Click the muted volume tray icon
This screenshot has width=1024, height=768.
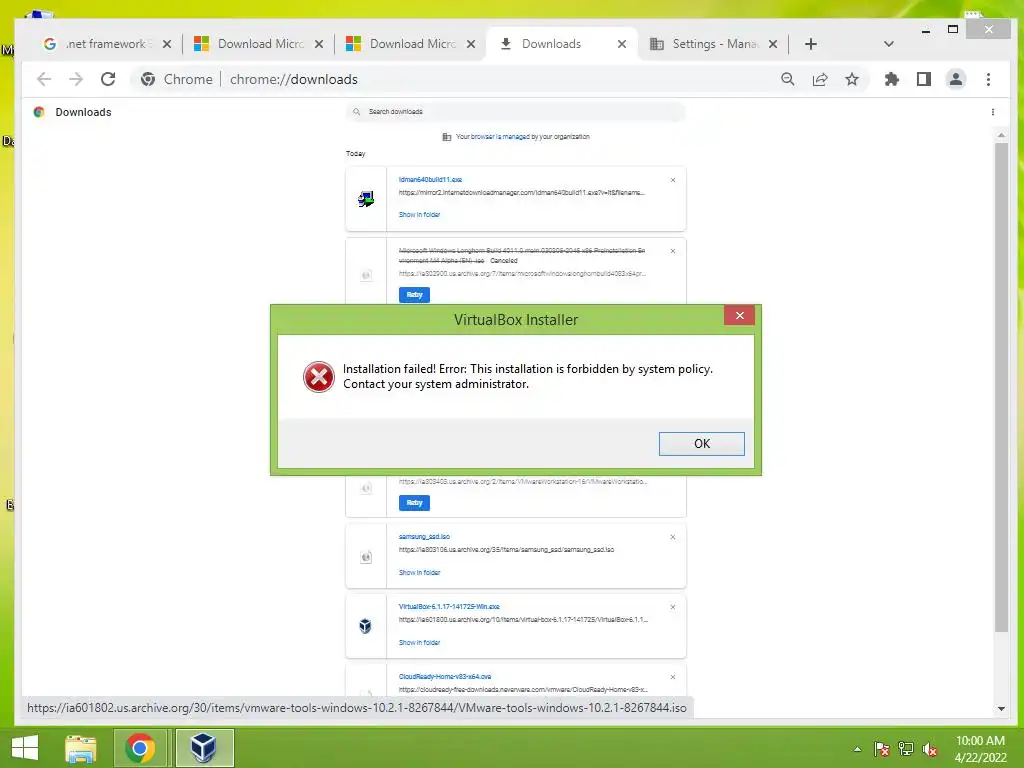929,749
